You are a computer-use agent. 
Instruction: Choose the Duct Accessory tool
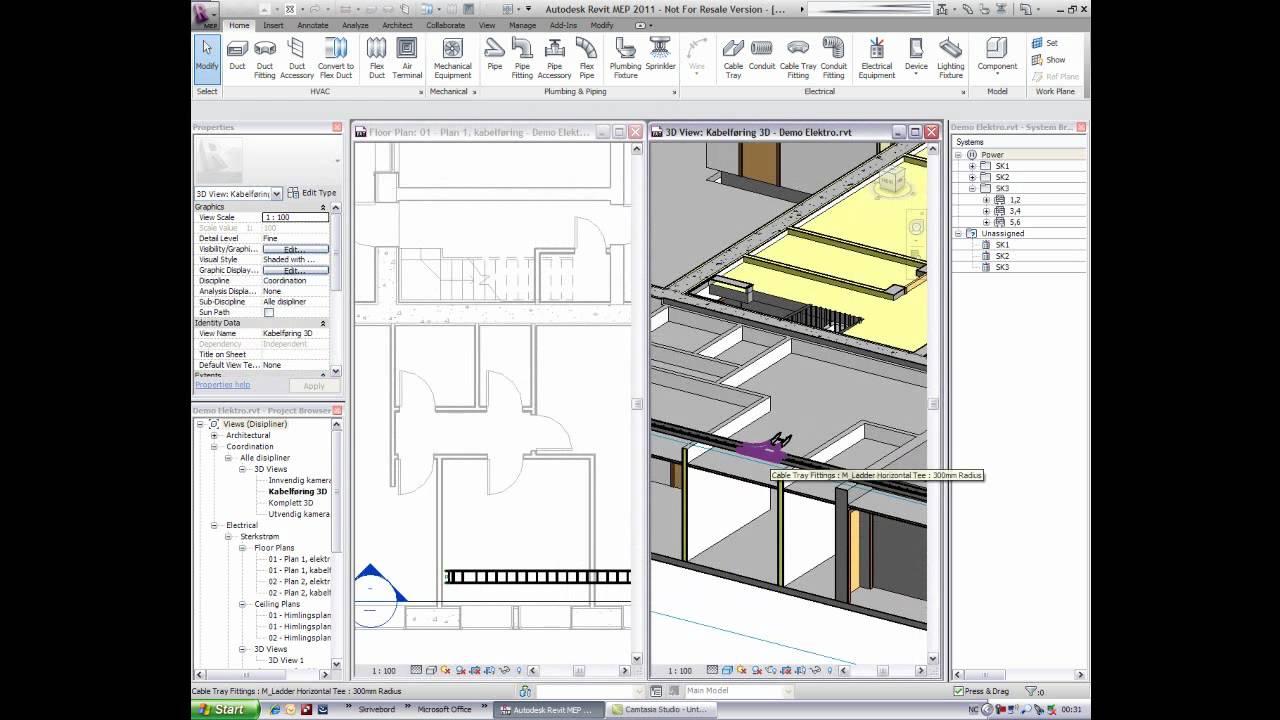point(297,58)
